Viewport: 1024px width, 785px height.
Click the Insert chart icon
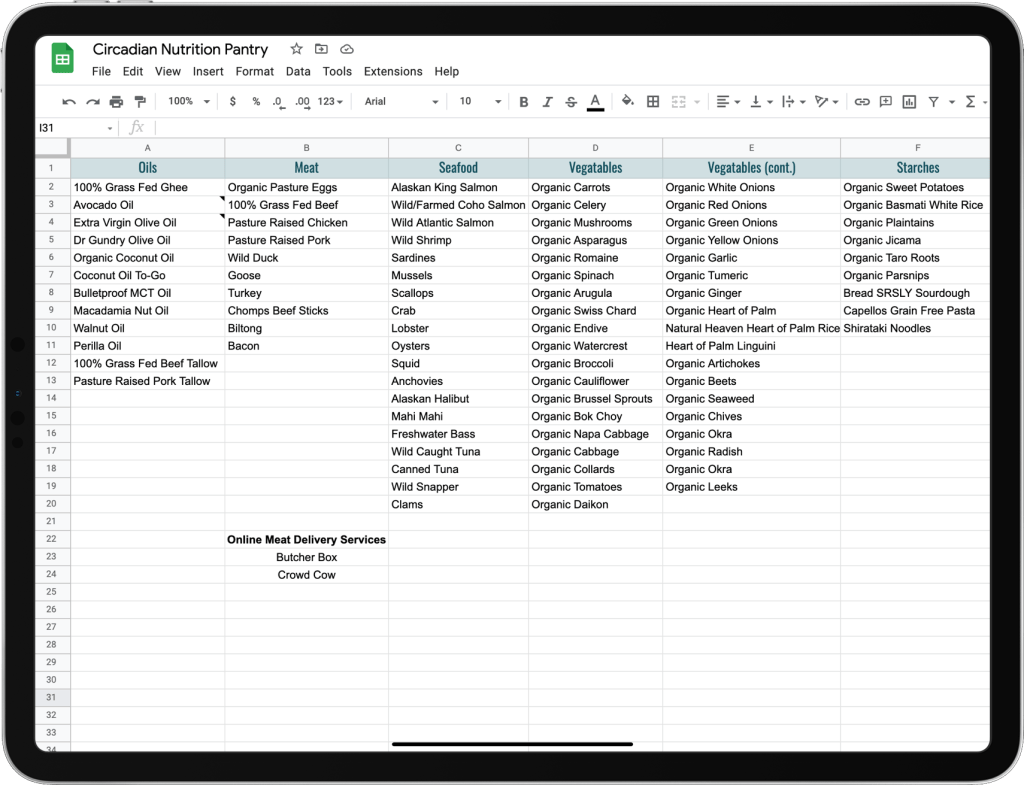click(x=909, y=102)
